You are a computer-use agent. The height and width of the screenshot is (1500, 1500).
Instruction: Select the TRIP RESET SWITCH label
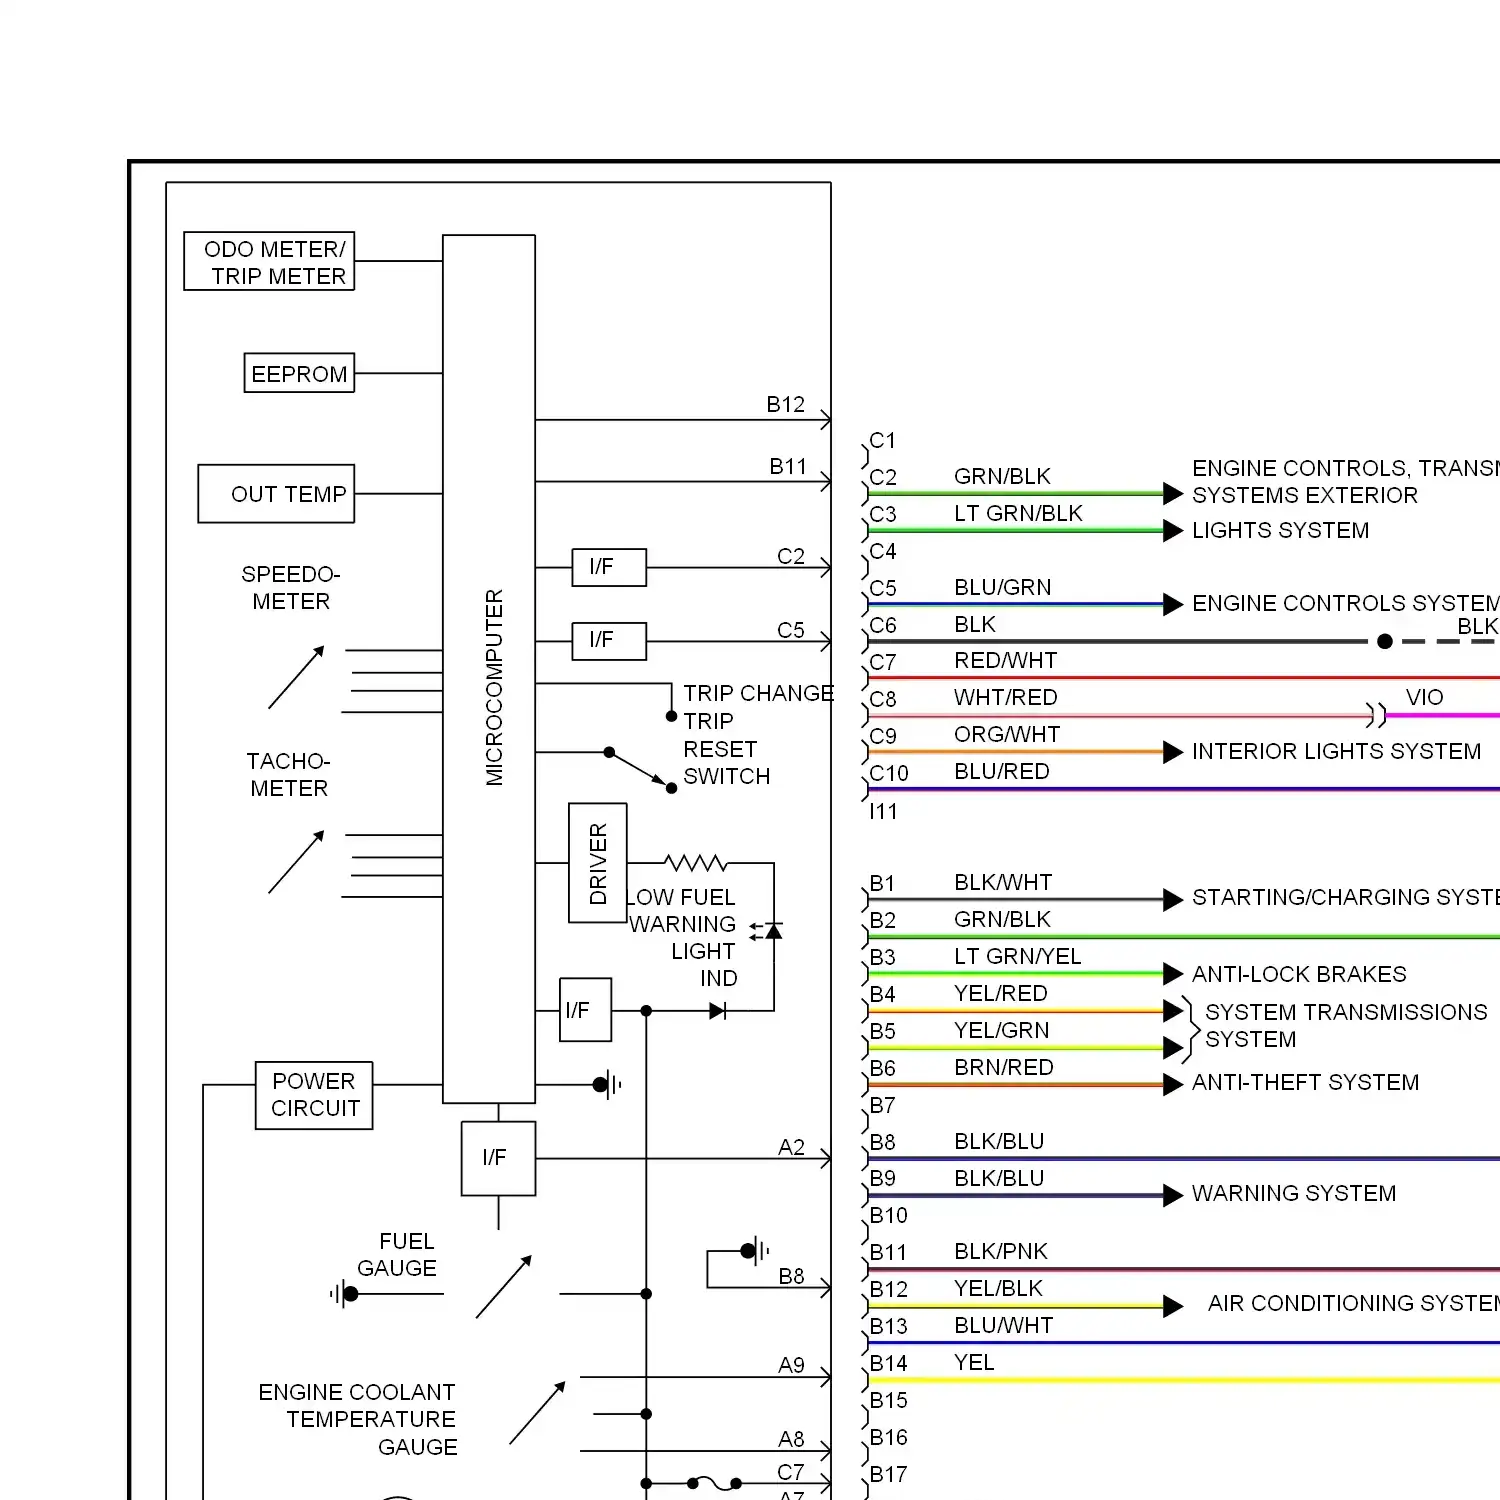[726, 749]
